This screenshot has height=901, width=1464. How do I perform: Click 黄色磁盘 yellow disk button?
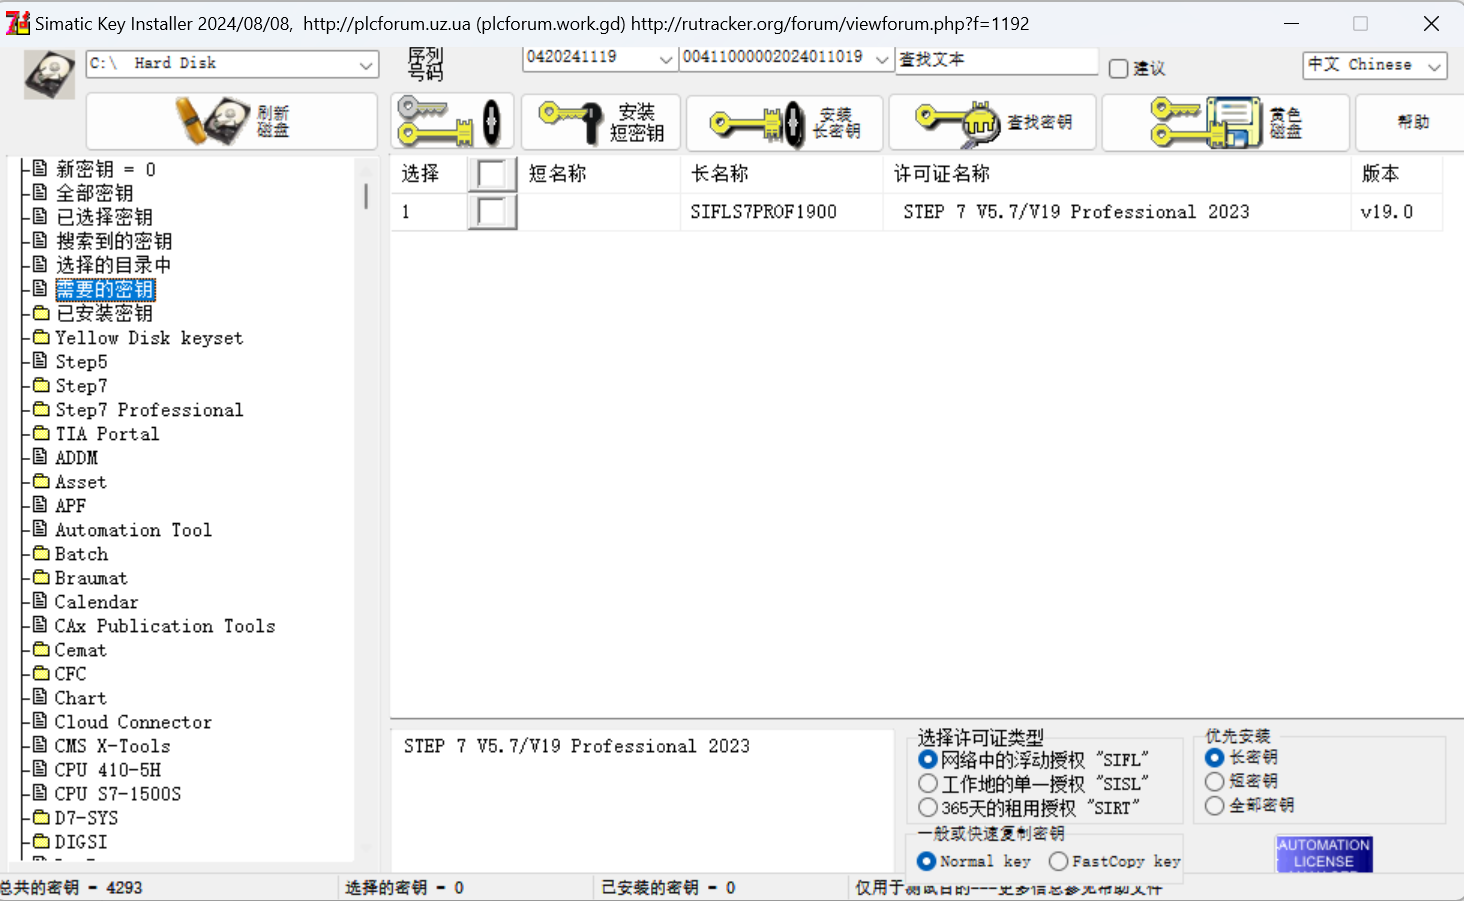1226,123
